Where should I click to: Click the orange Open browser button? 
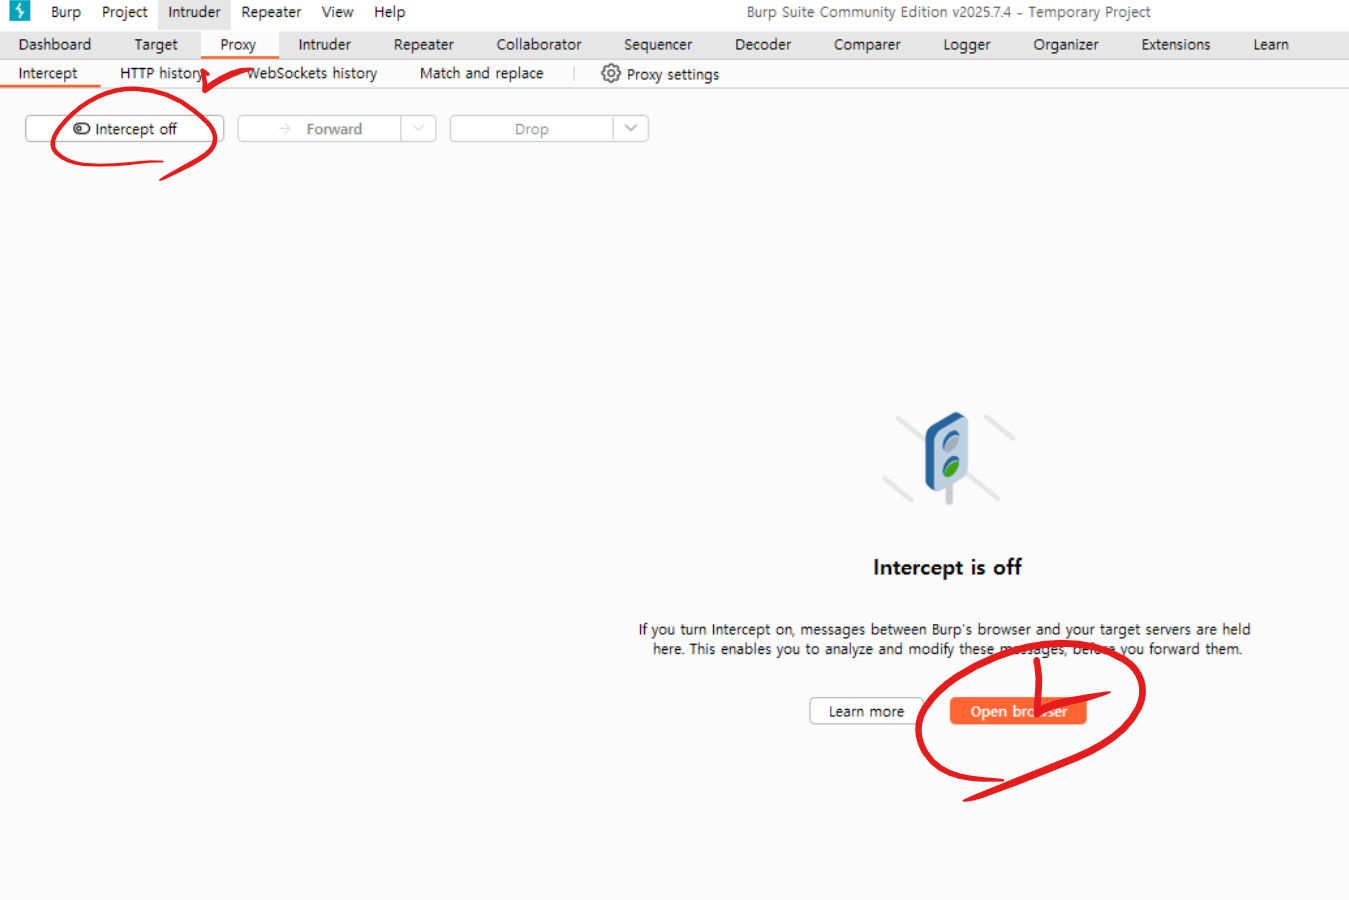[1018, 711]
